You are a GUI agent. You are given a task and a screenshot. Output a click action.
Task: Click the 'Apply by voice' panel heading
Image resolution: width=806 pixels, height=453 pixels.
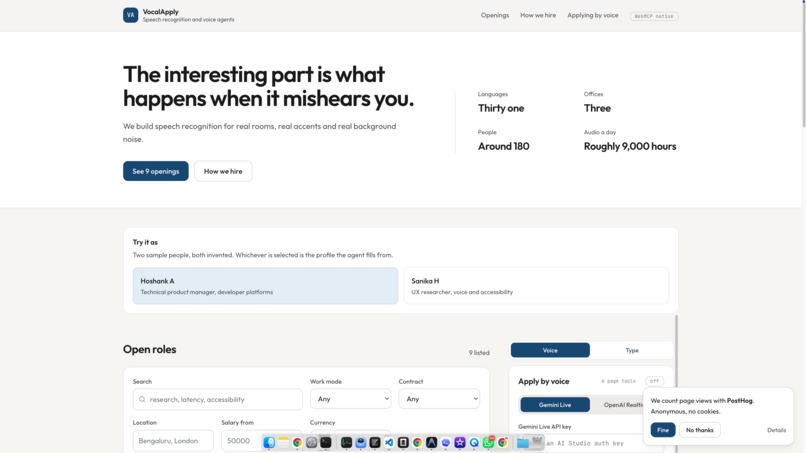pyautogui.click(x=543, y=381)
